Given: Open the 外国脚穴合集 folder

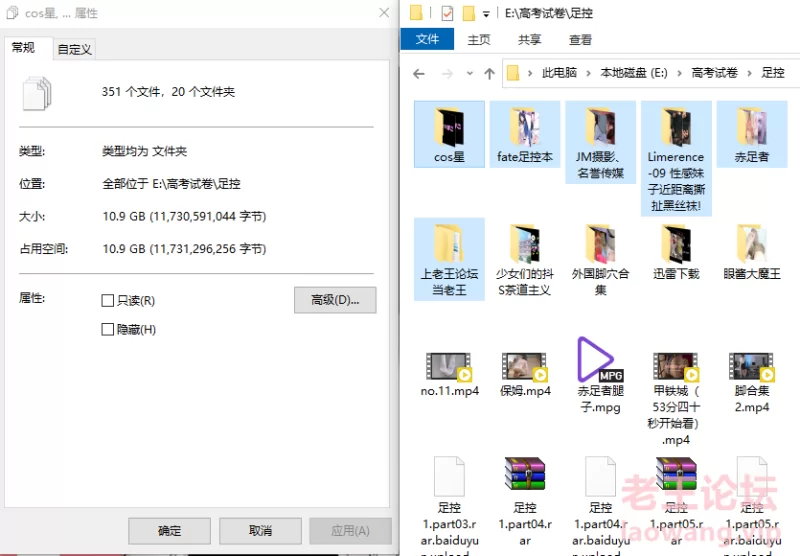Looking at the screenshot, I should click(601, 259).
